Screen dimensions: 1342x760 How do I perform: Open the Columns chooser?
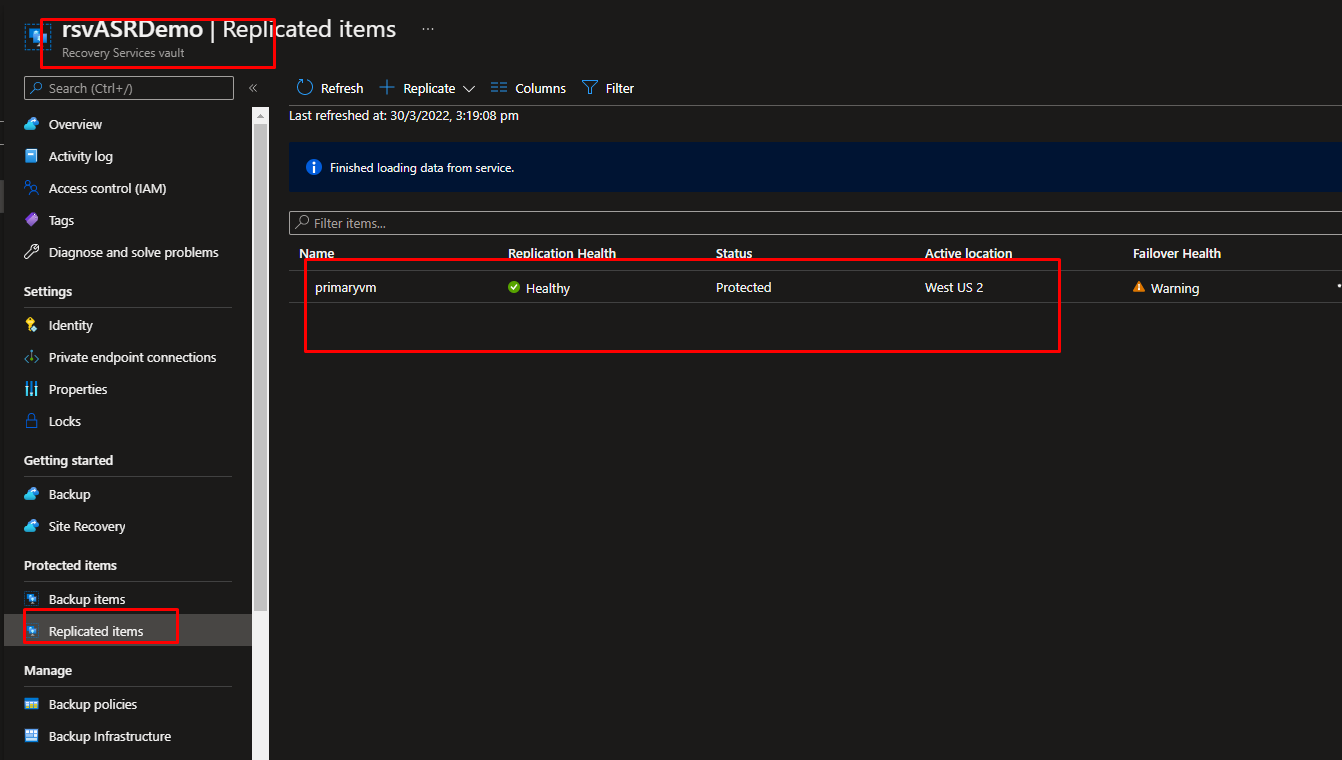[x=528, y=88]
